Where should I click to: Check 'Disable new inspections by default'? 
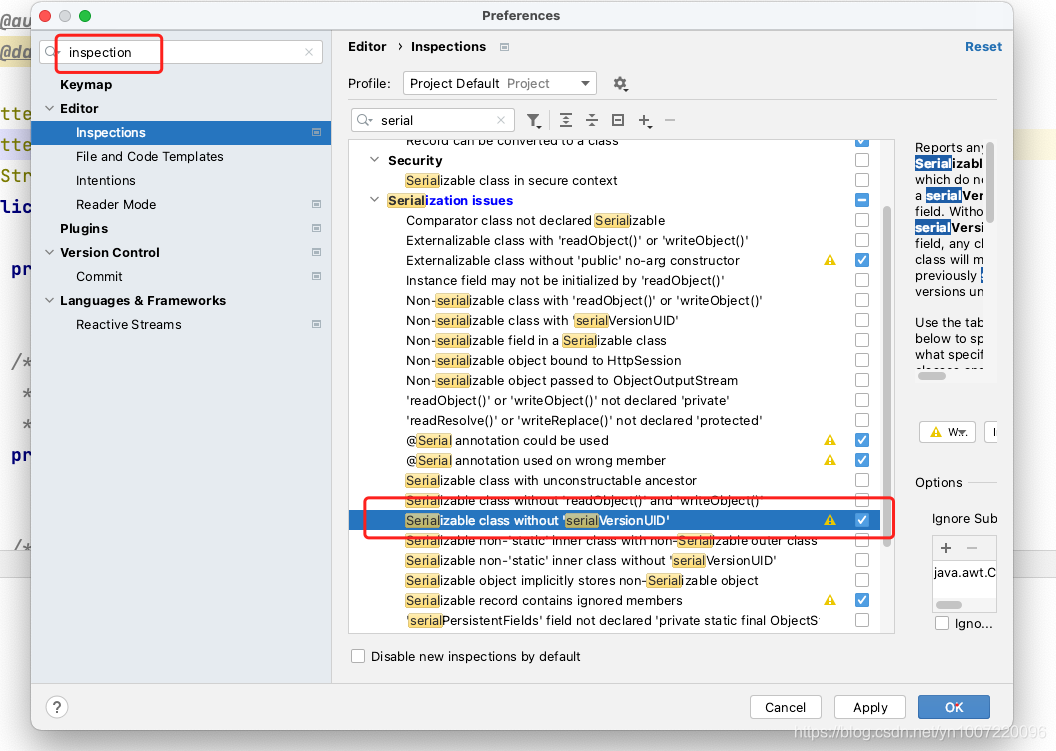pos(358,656)
